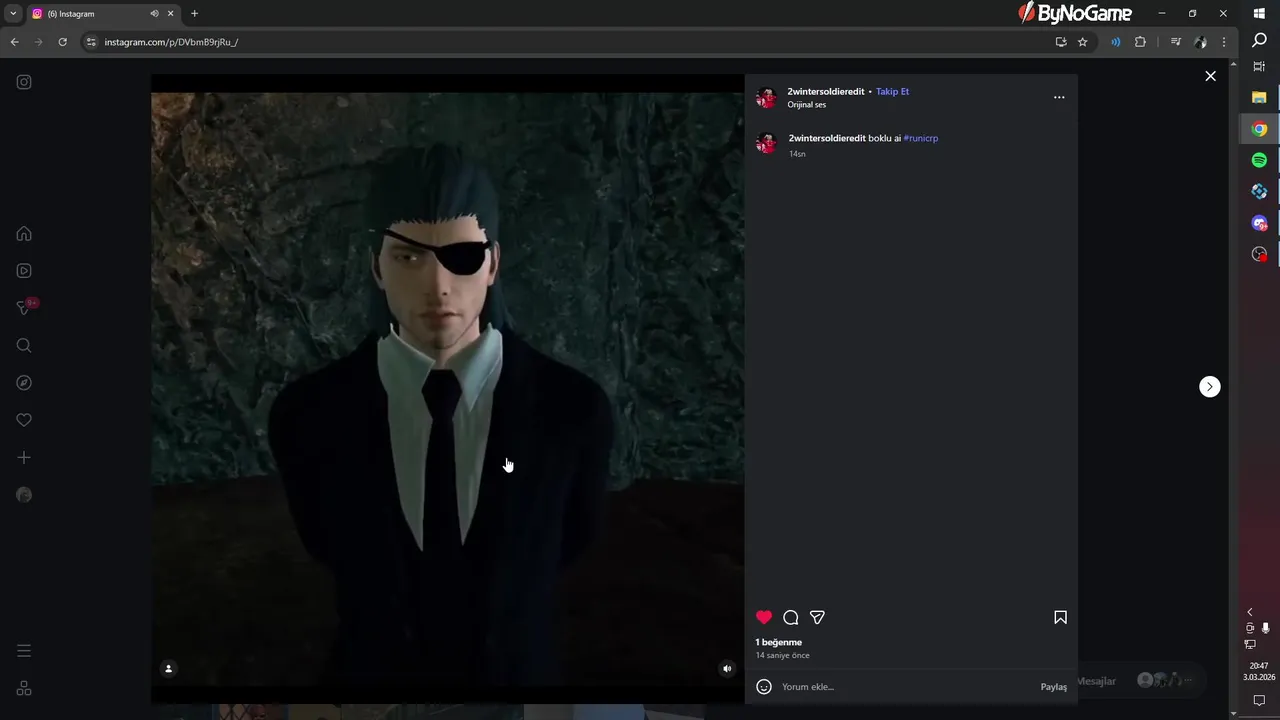Unlike the post with the red heart
Viewport: 1280px width, 720px height.
(764, 617)
